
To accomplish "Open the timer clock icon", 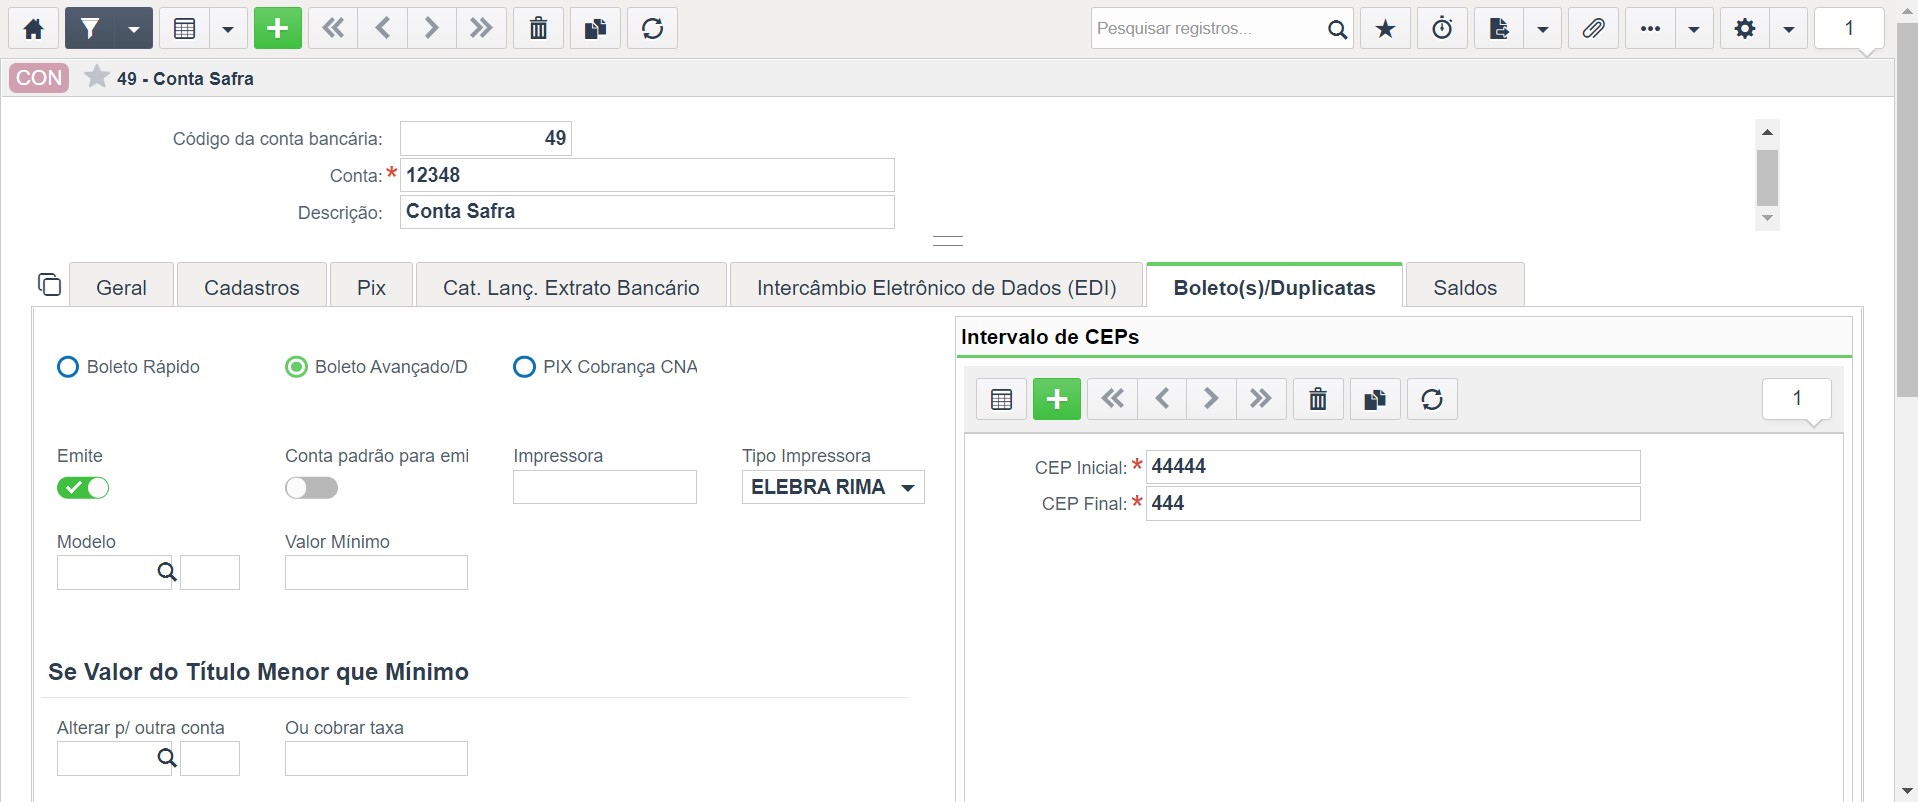I will tap(1442, 28).
